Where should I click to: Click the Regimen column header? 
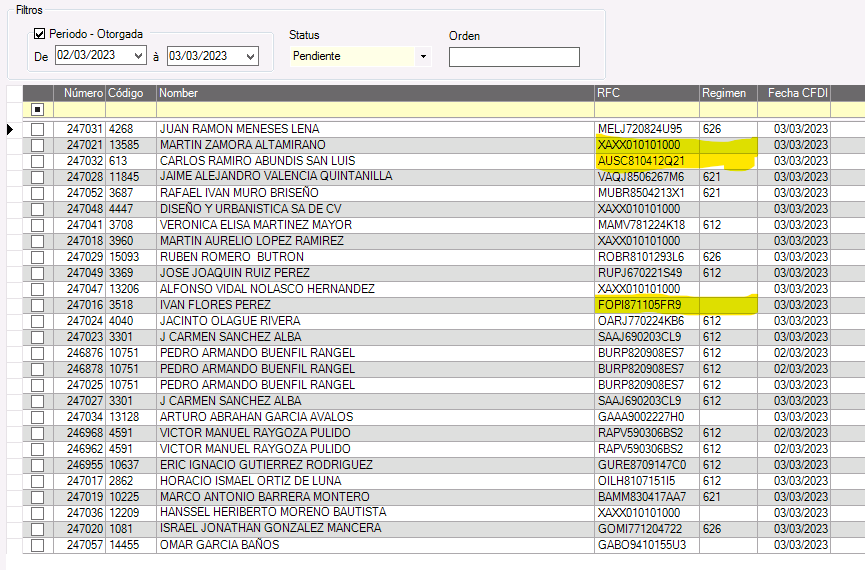point(724,93)
